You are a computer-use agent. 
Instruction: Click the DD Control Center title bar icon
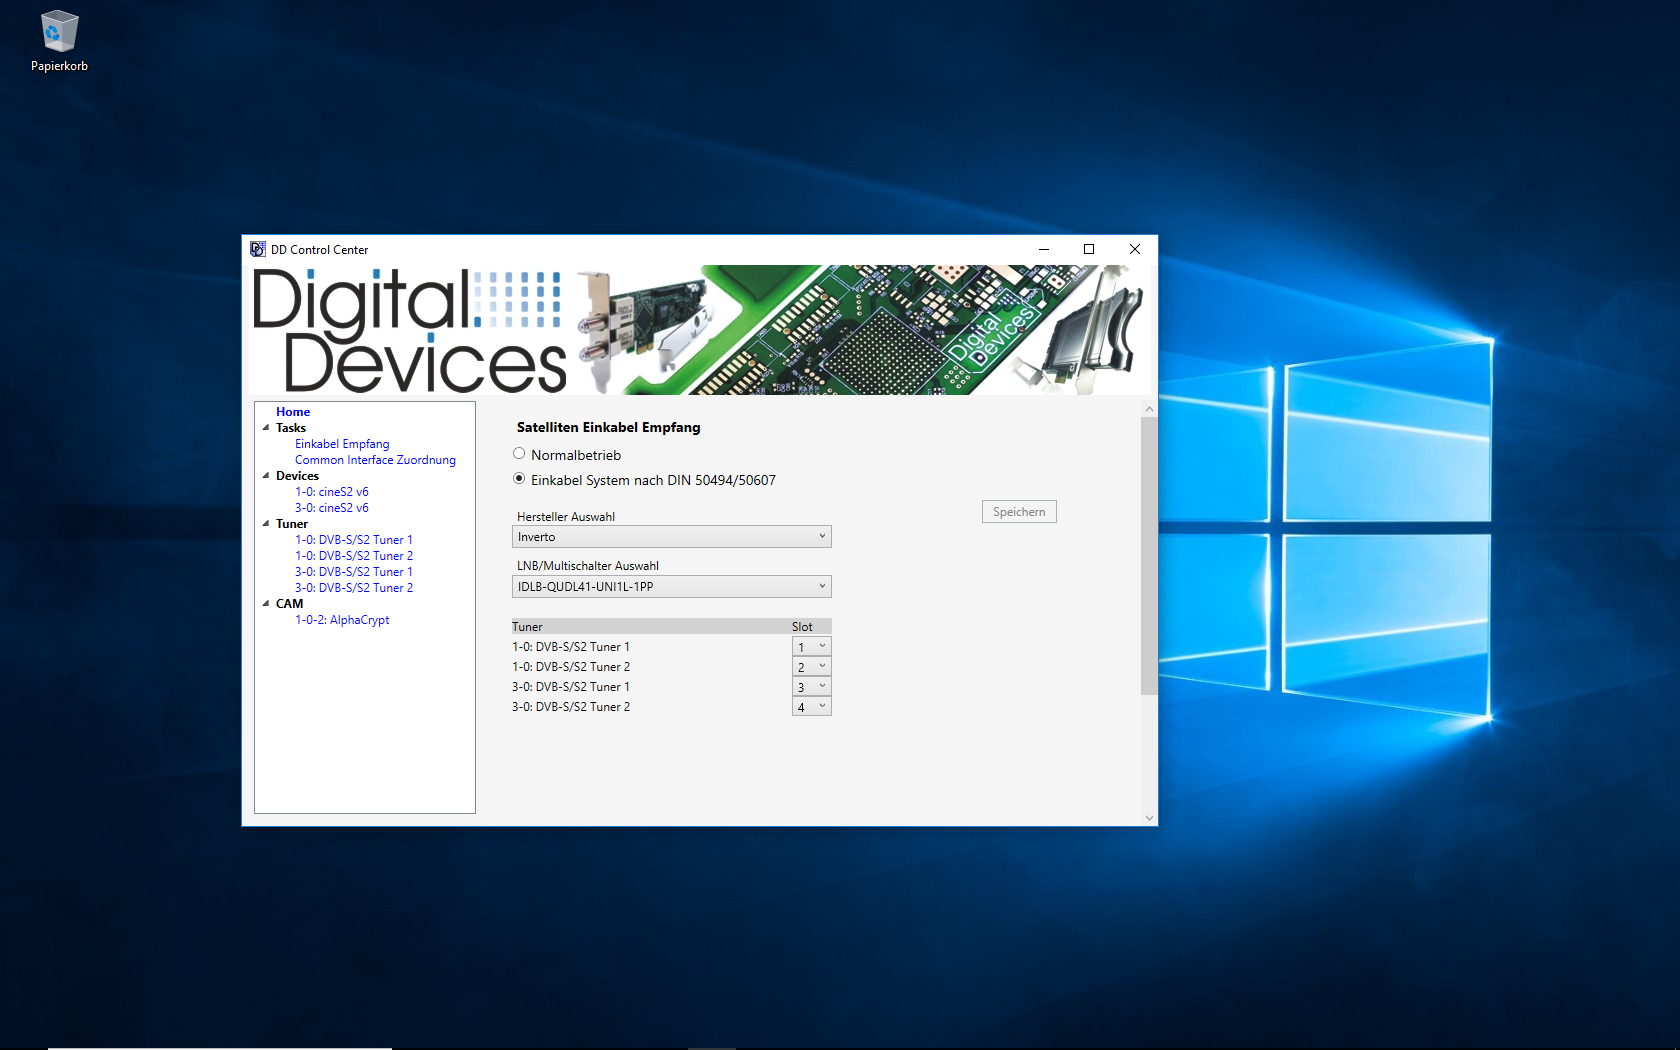[x=258, y=249]
